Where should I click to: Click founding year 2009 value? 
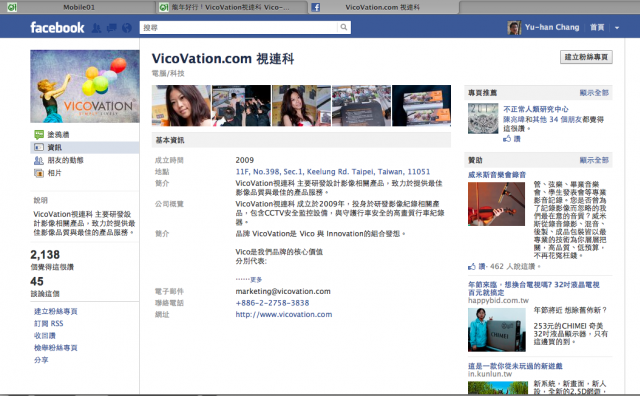tap(244, 160)
